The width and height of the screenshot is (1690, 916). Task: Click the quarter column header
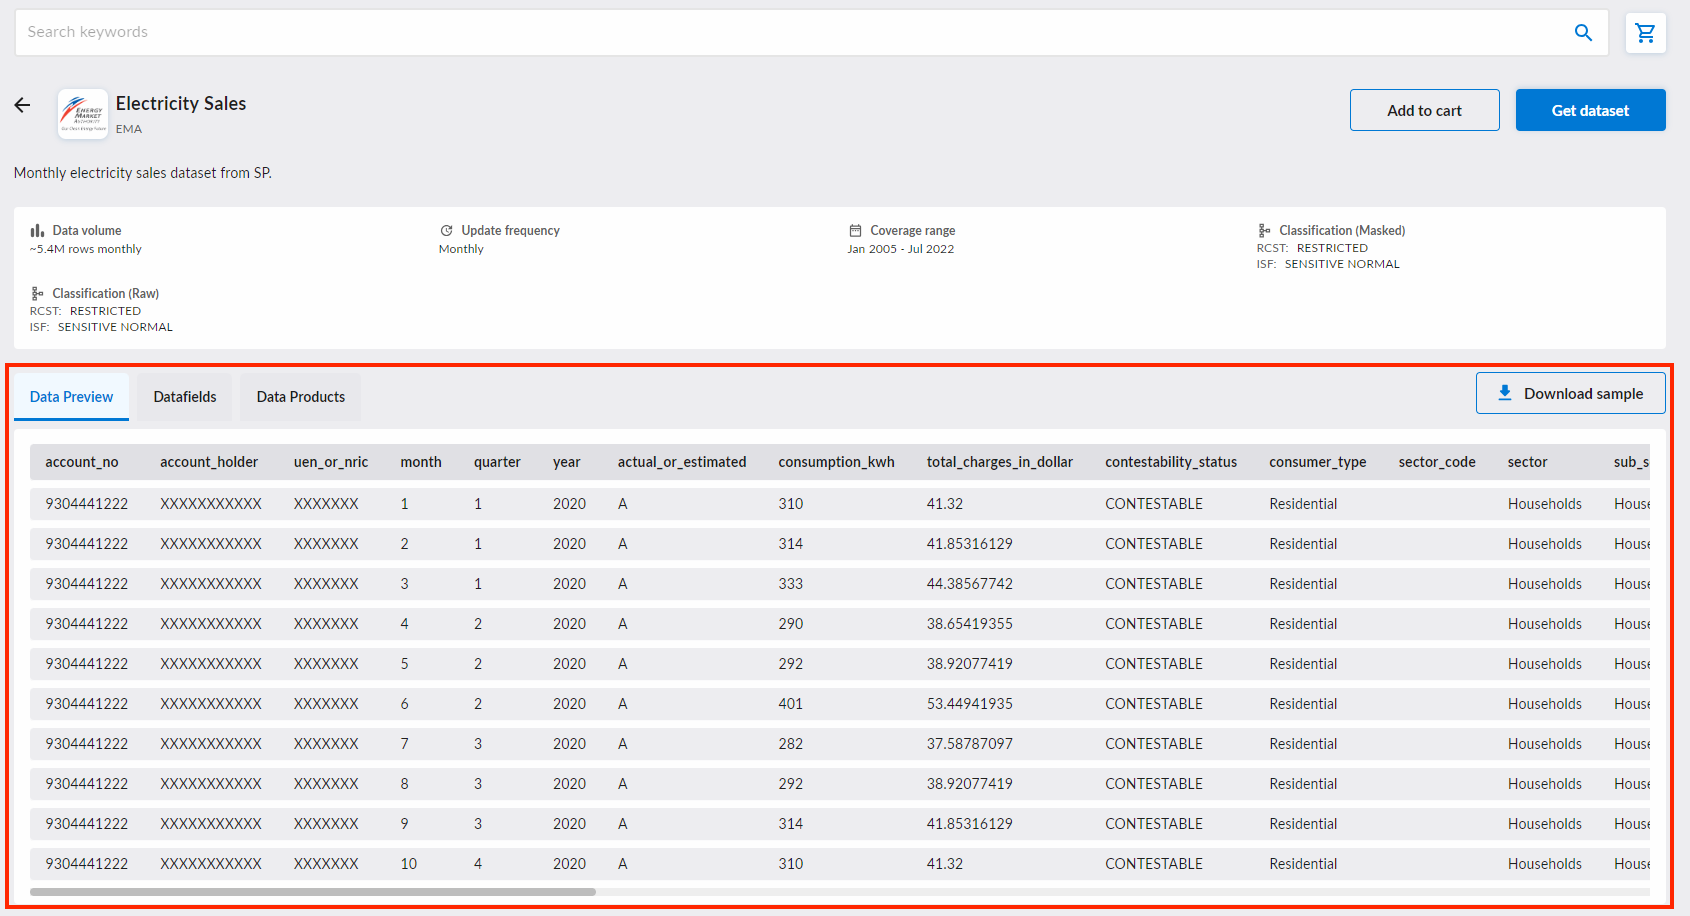tap(497, 462)
